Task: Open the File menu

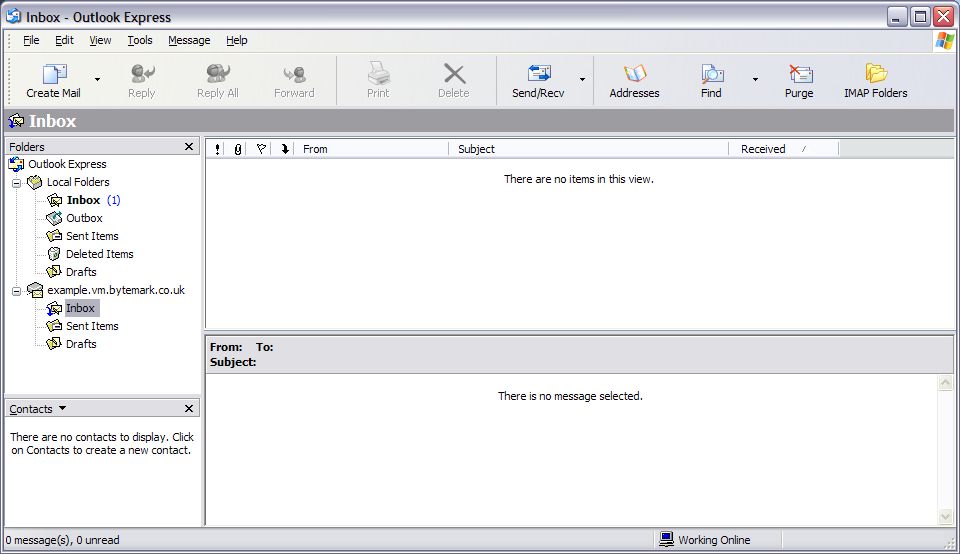Action: [x=31, y=40]
